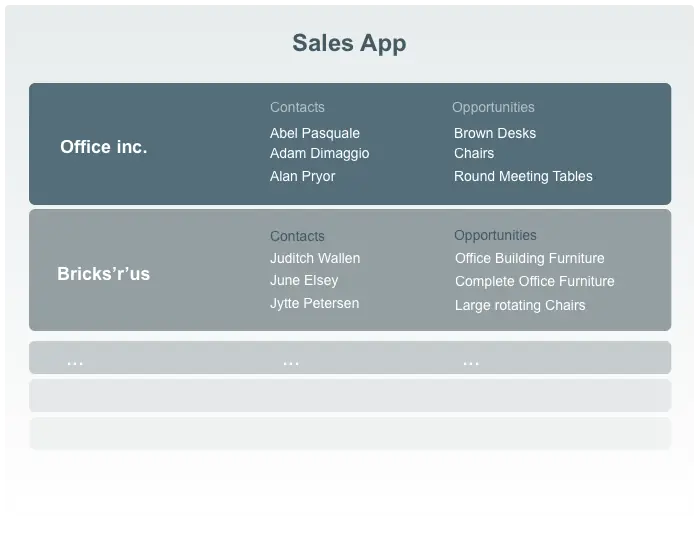The image size is (700, 535).
Task: Select contact Juditch Wallen
Action: [315, 258]
